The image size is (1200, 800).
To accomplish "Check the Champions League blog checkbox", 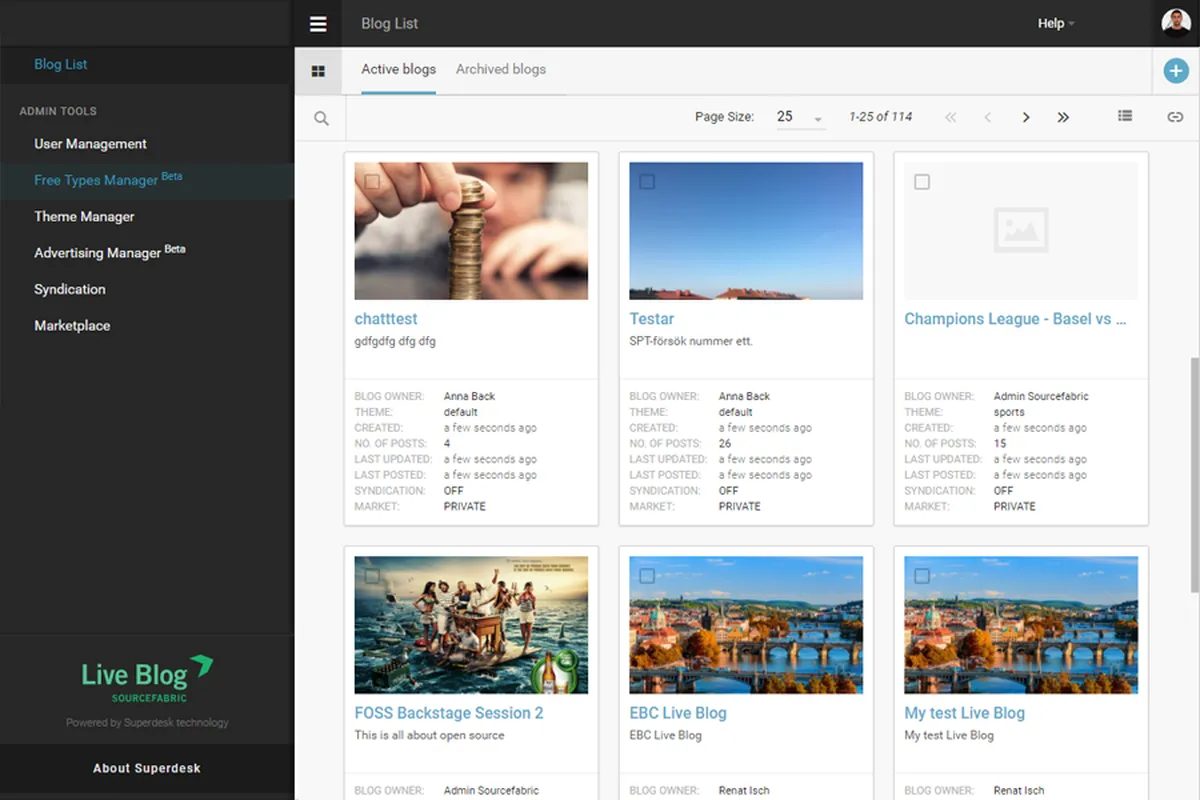I will pos(922,181).
